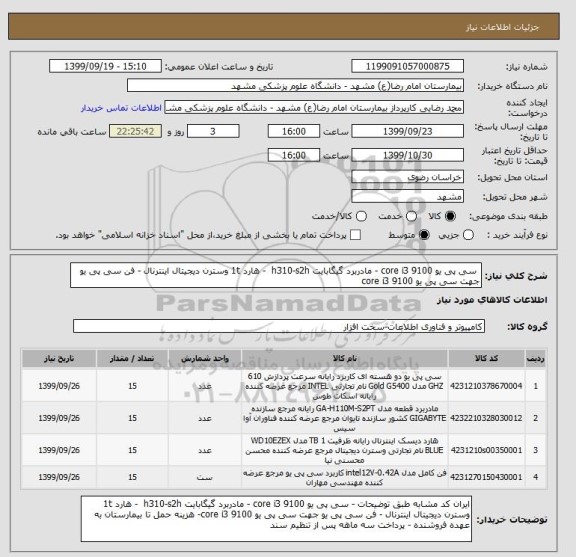Viewport: 576px width, 557px height.
Task: Toggle the اسناد خزانه اسلامی payment checkbox
Action: [x=355, y=235]
